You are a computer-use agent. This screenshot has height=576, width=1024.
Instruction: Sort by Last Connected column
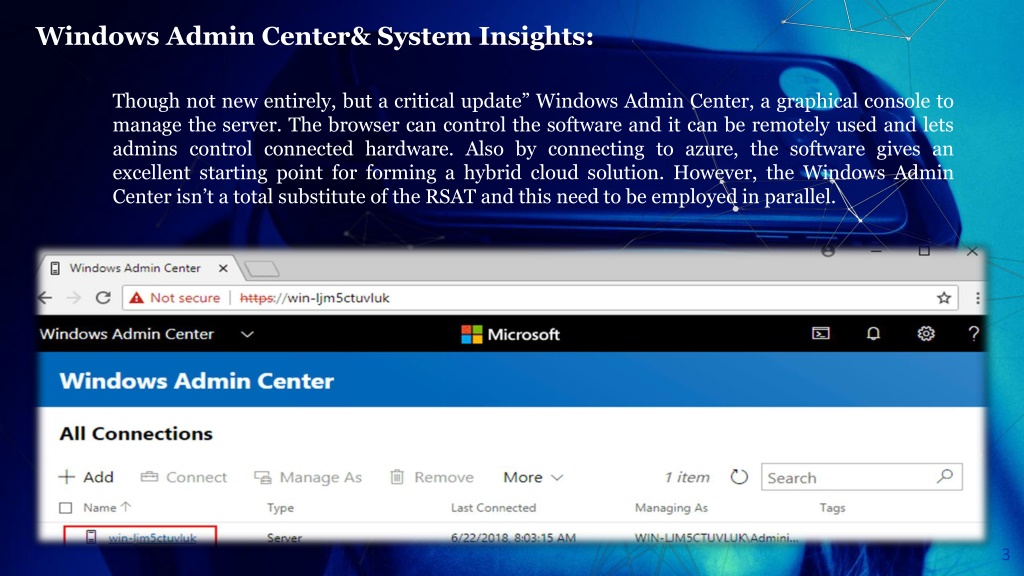[x=493, y=507]
